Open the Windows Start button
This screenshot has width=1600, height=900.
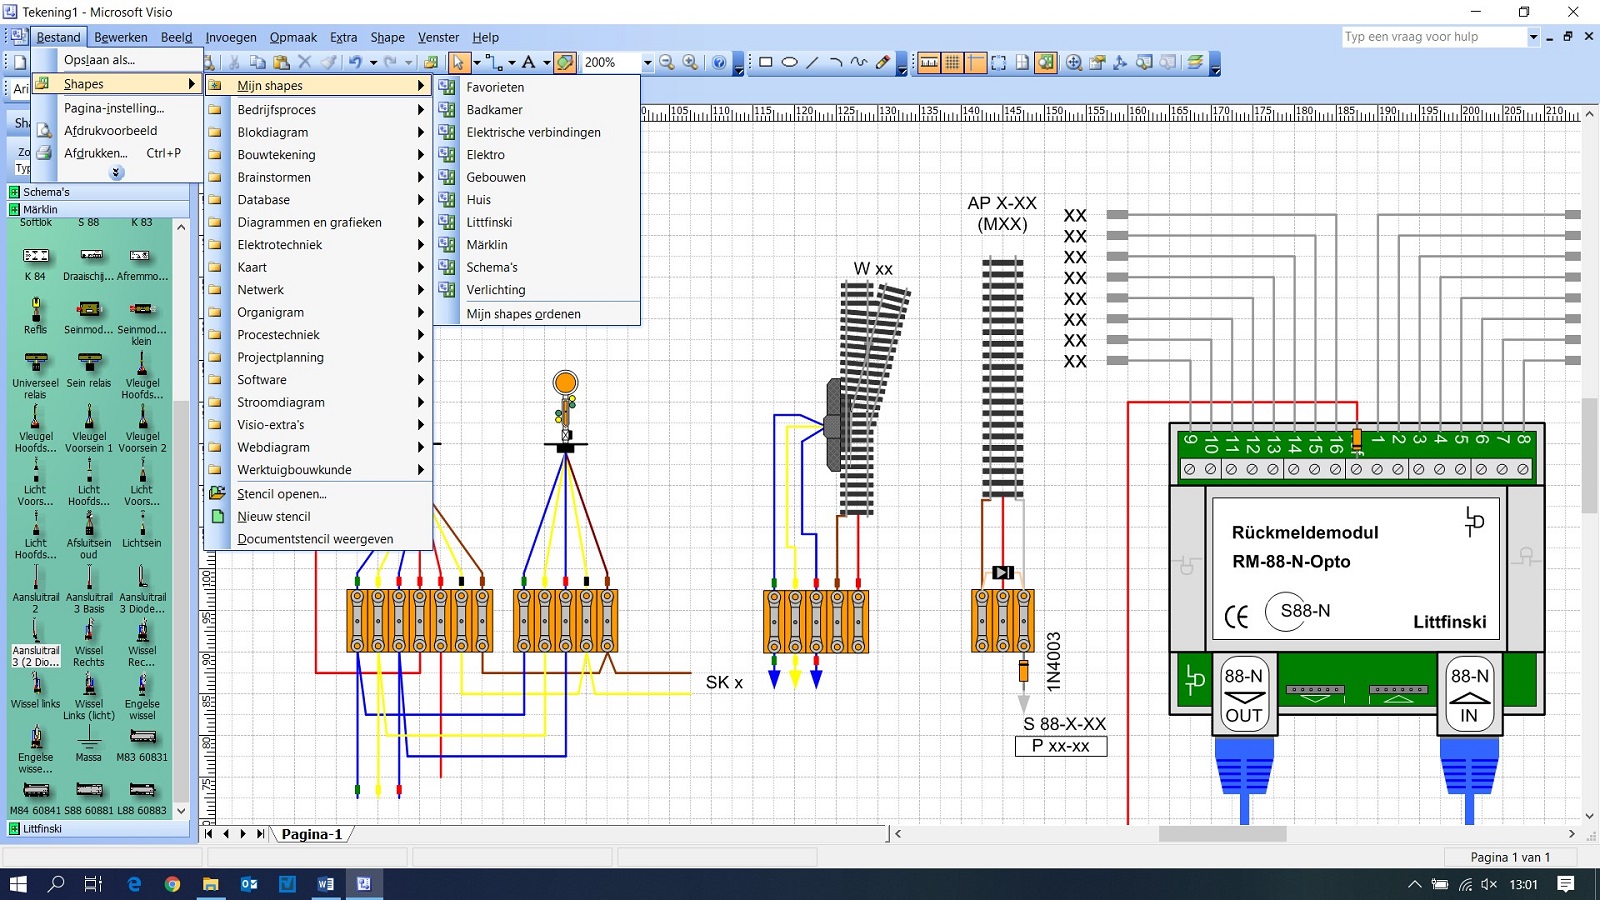pyautogui.click(x=18, y=884)
